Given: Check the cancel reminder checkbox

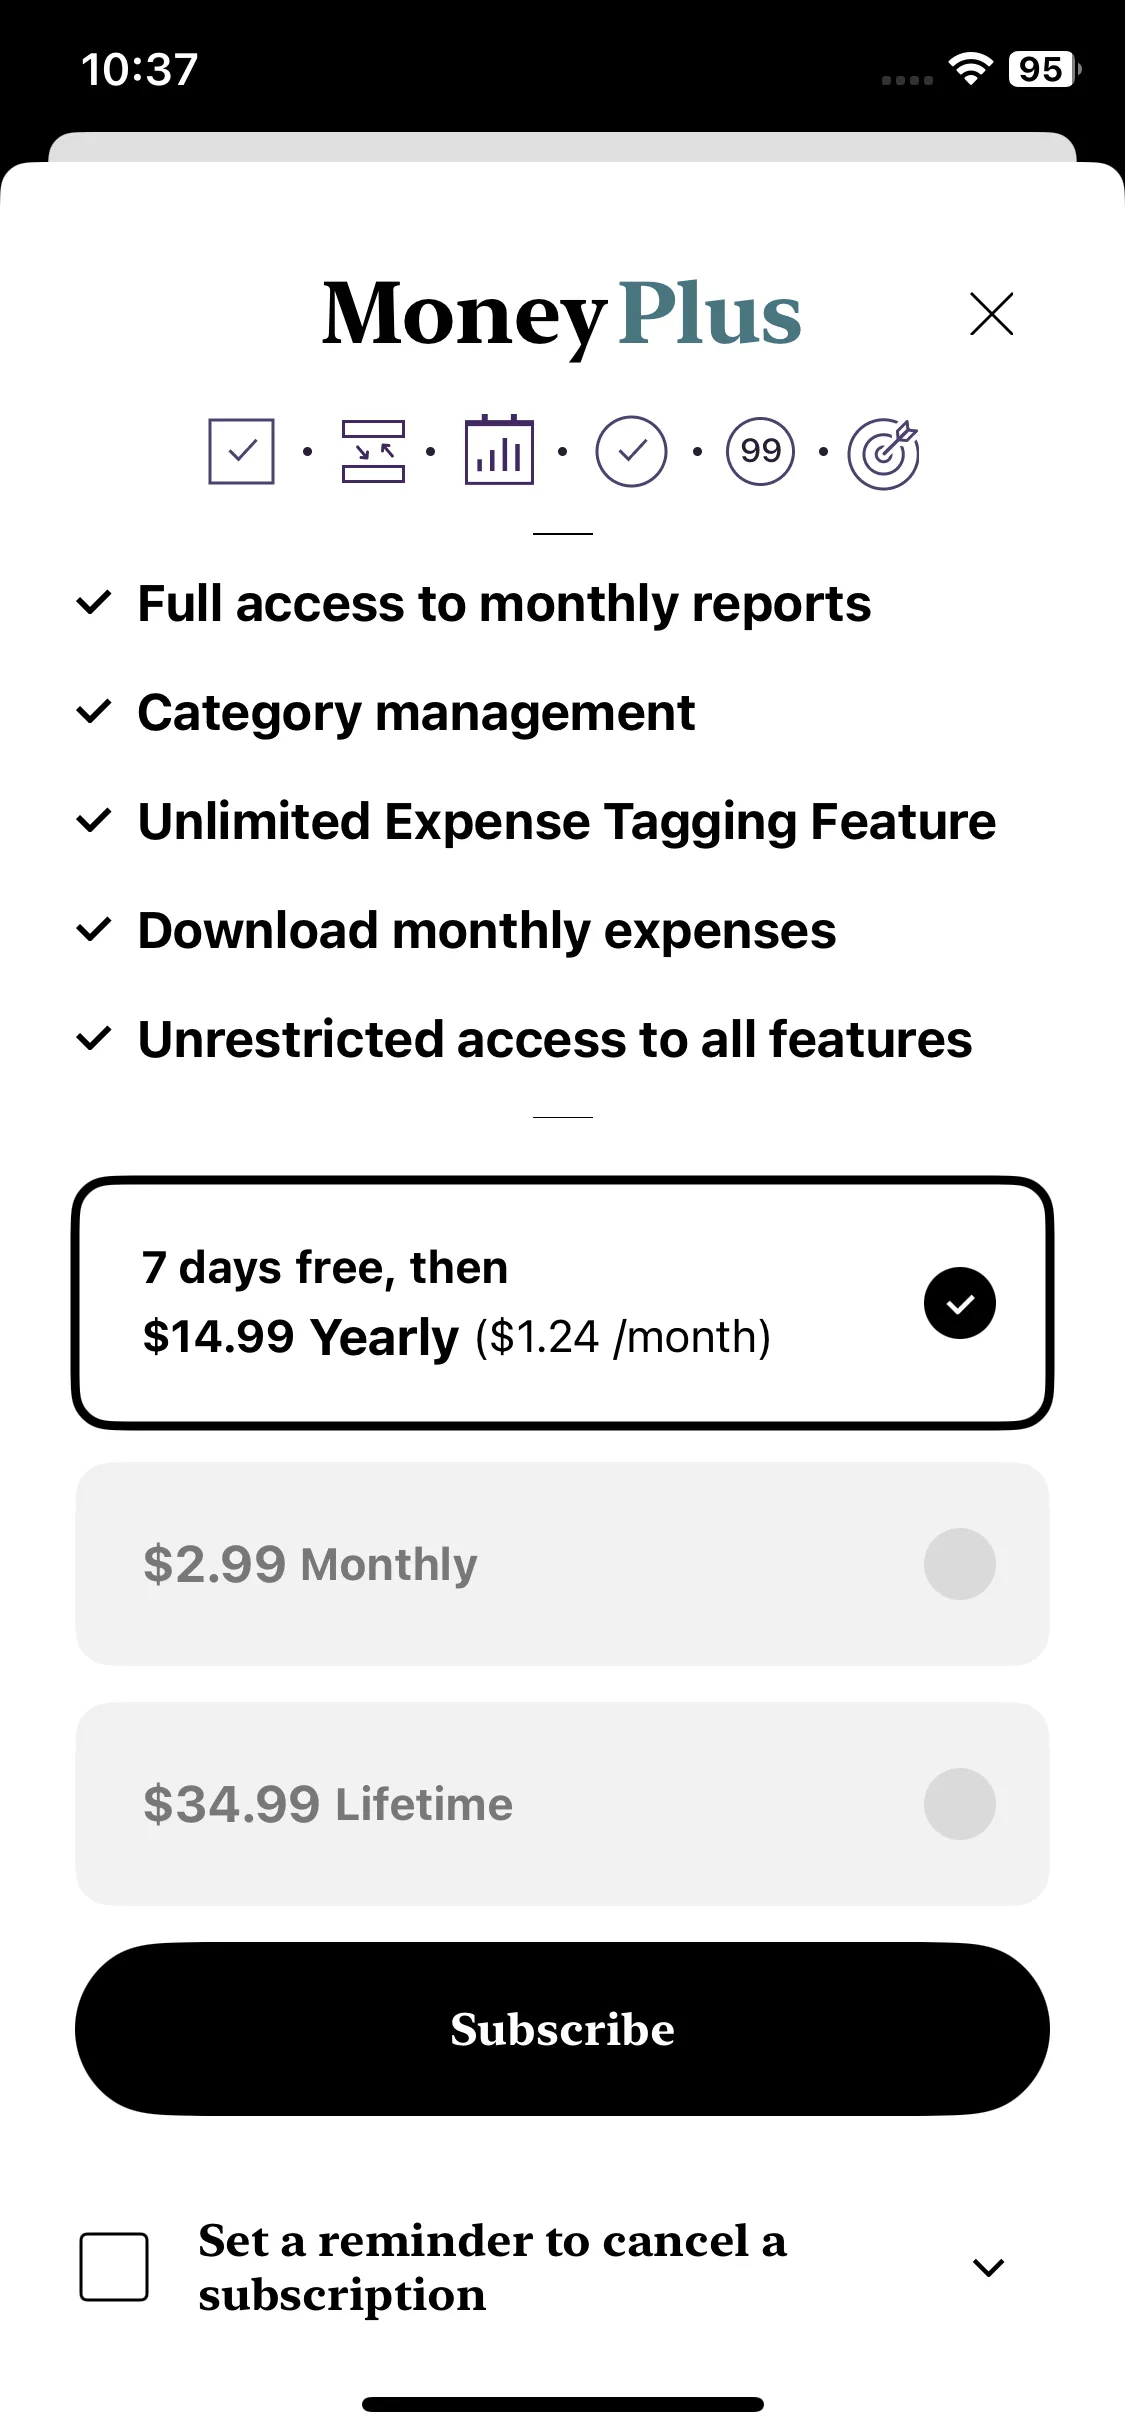Looking at the screenshot, I should pyautogui.click(x=114, y=2267).
